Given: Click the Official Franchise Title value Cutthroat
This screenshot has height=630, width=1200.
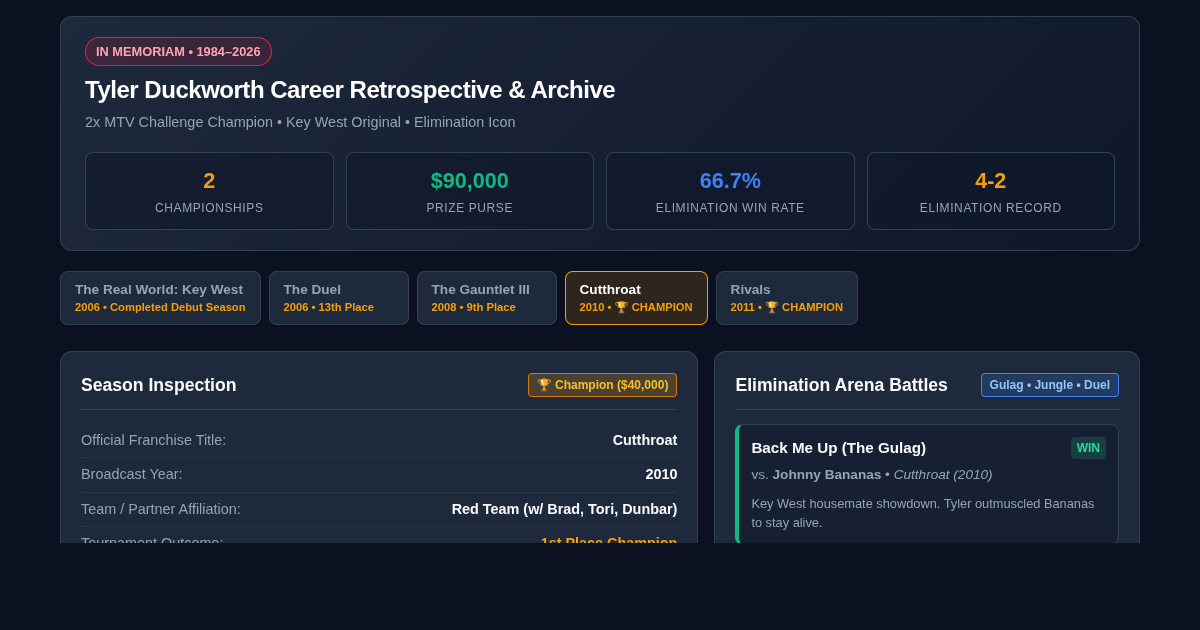Looking at the screenshot, I should [645, 440].
